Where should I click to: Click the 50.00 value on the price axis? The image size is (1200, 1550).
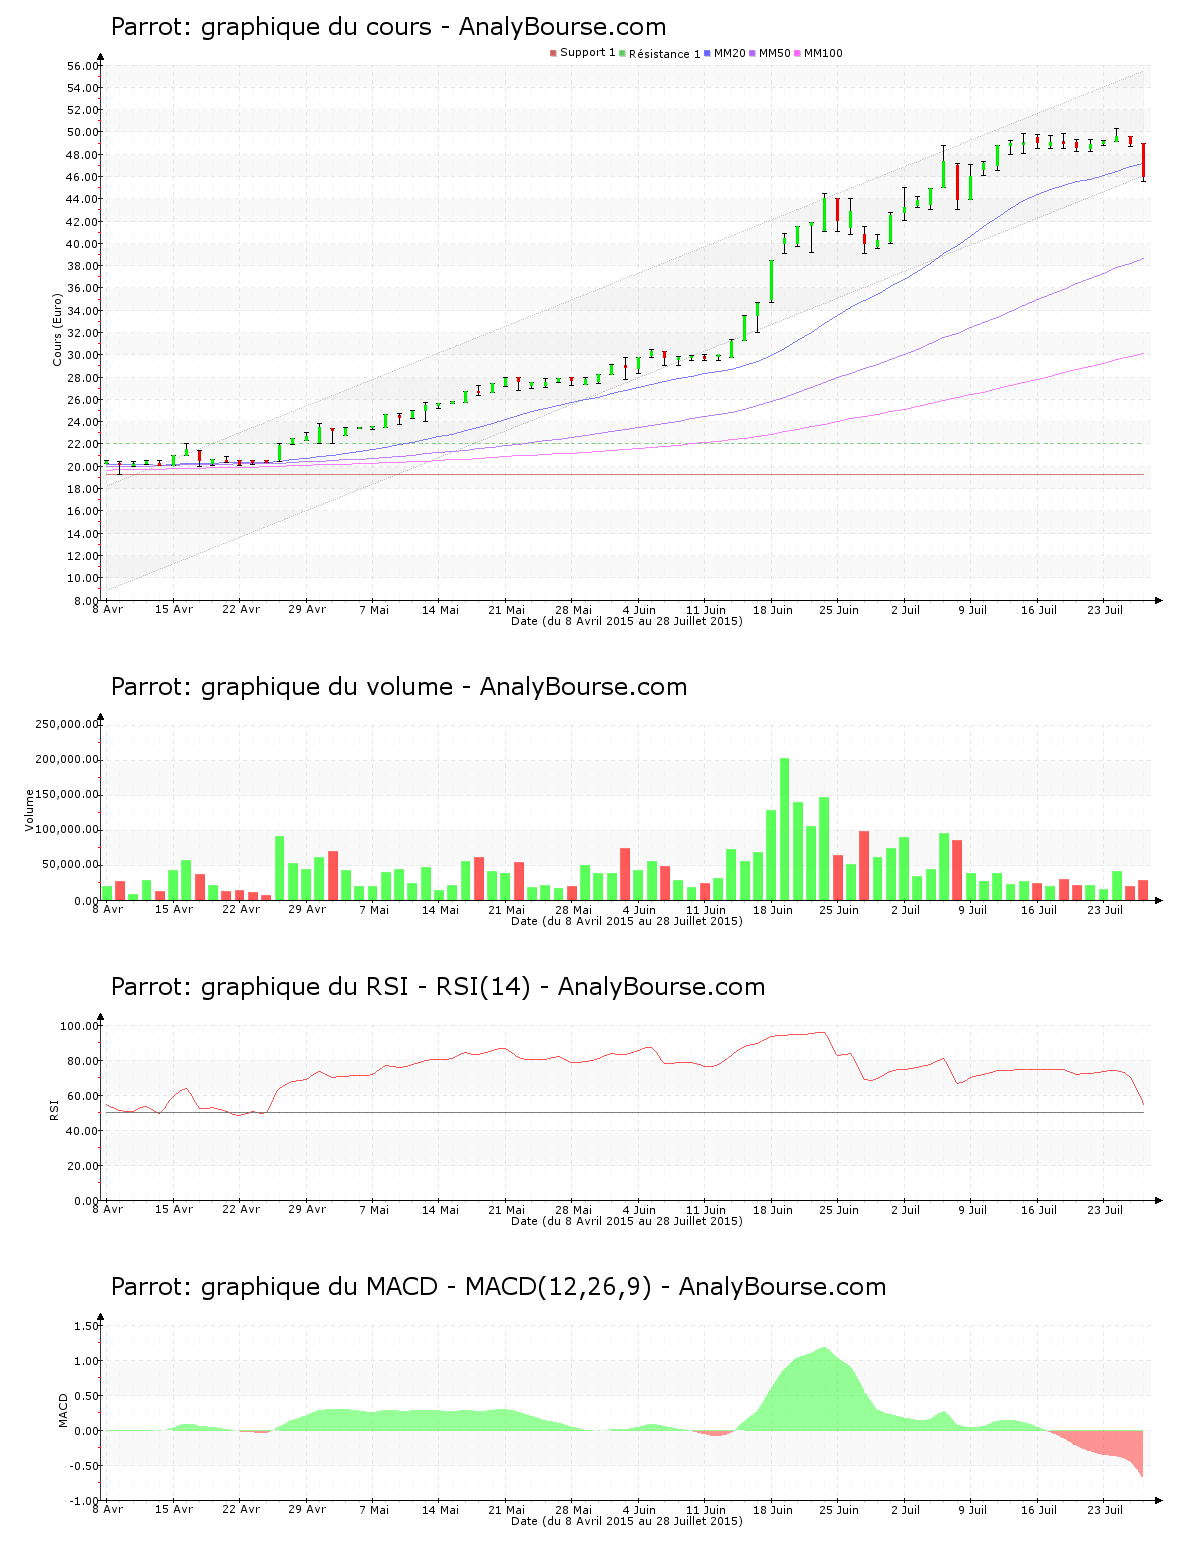coord(83,132)
